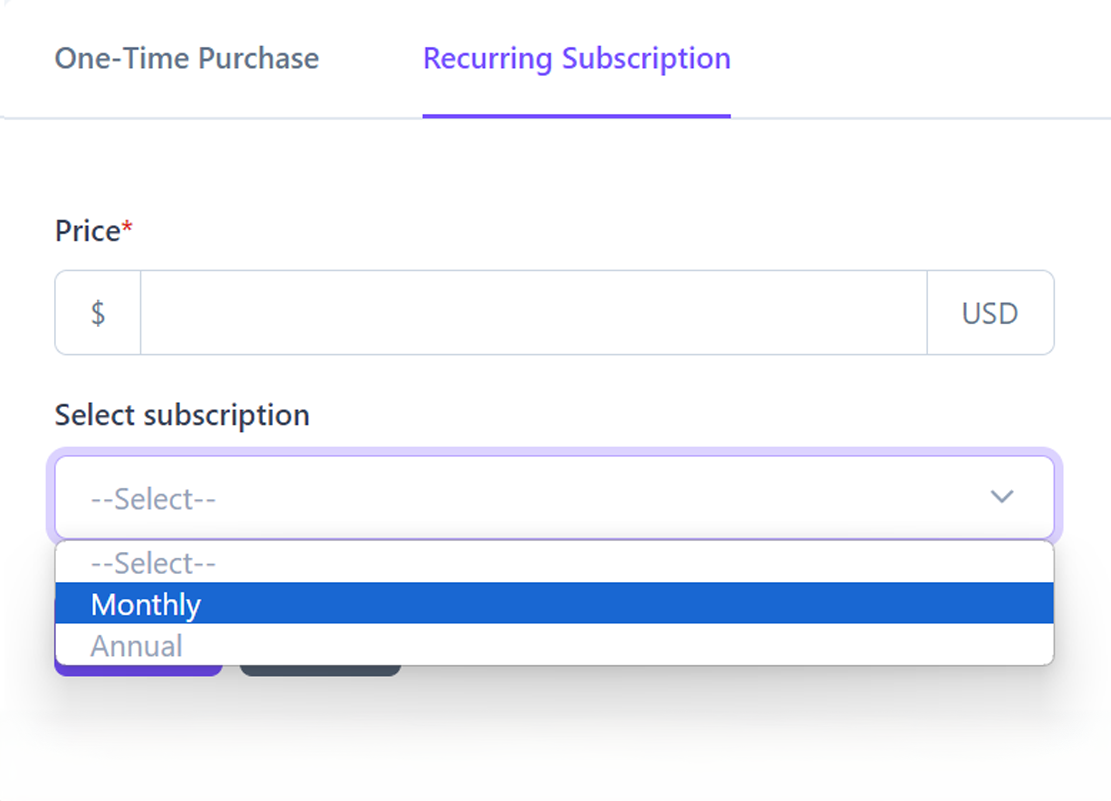The image size is (1111, 801).
Task: Select the Recurring Subscription tab
Action: (576, 59)
